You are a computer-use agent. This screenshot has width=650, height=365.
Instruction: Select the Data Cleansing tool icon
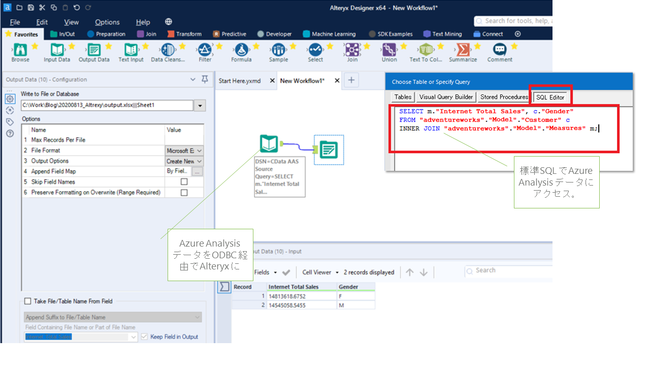click(x=167, y=50)
